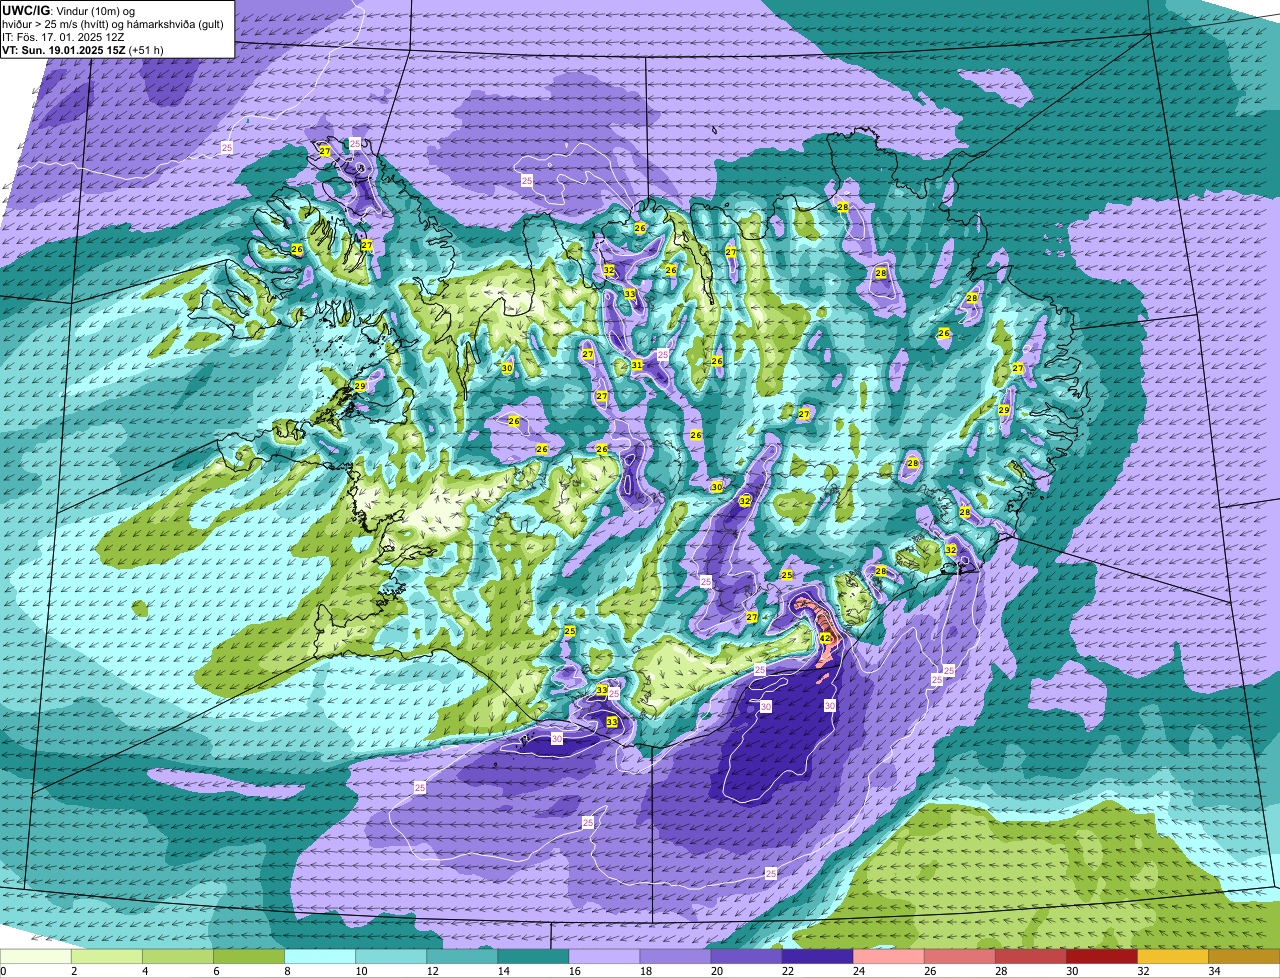1280x978 pixels.
Task: Select the light teal 10–12 m/s legend swatch
Action: 391,956
